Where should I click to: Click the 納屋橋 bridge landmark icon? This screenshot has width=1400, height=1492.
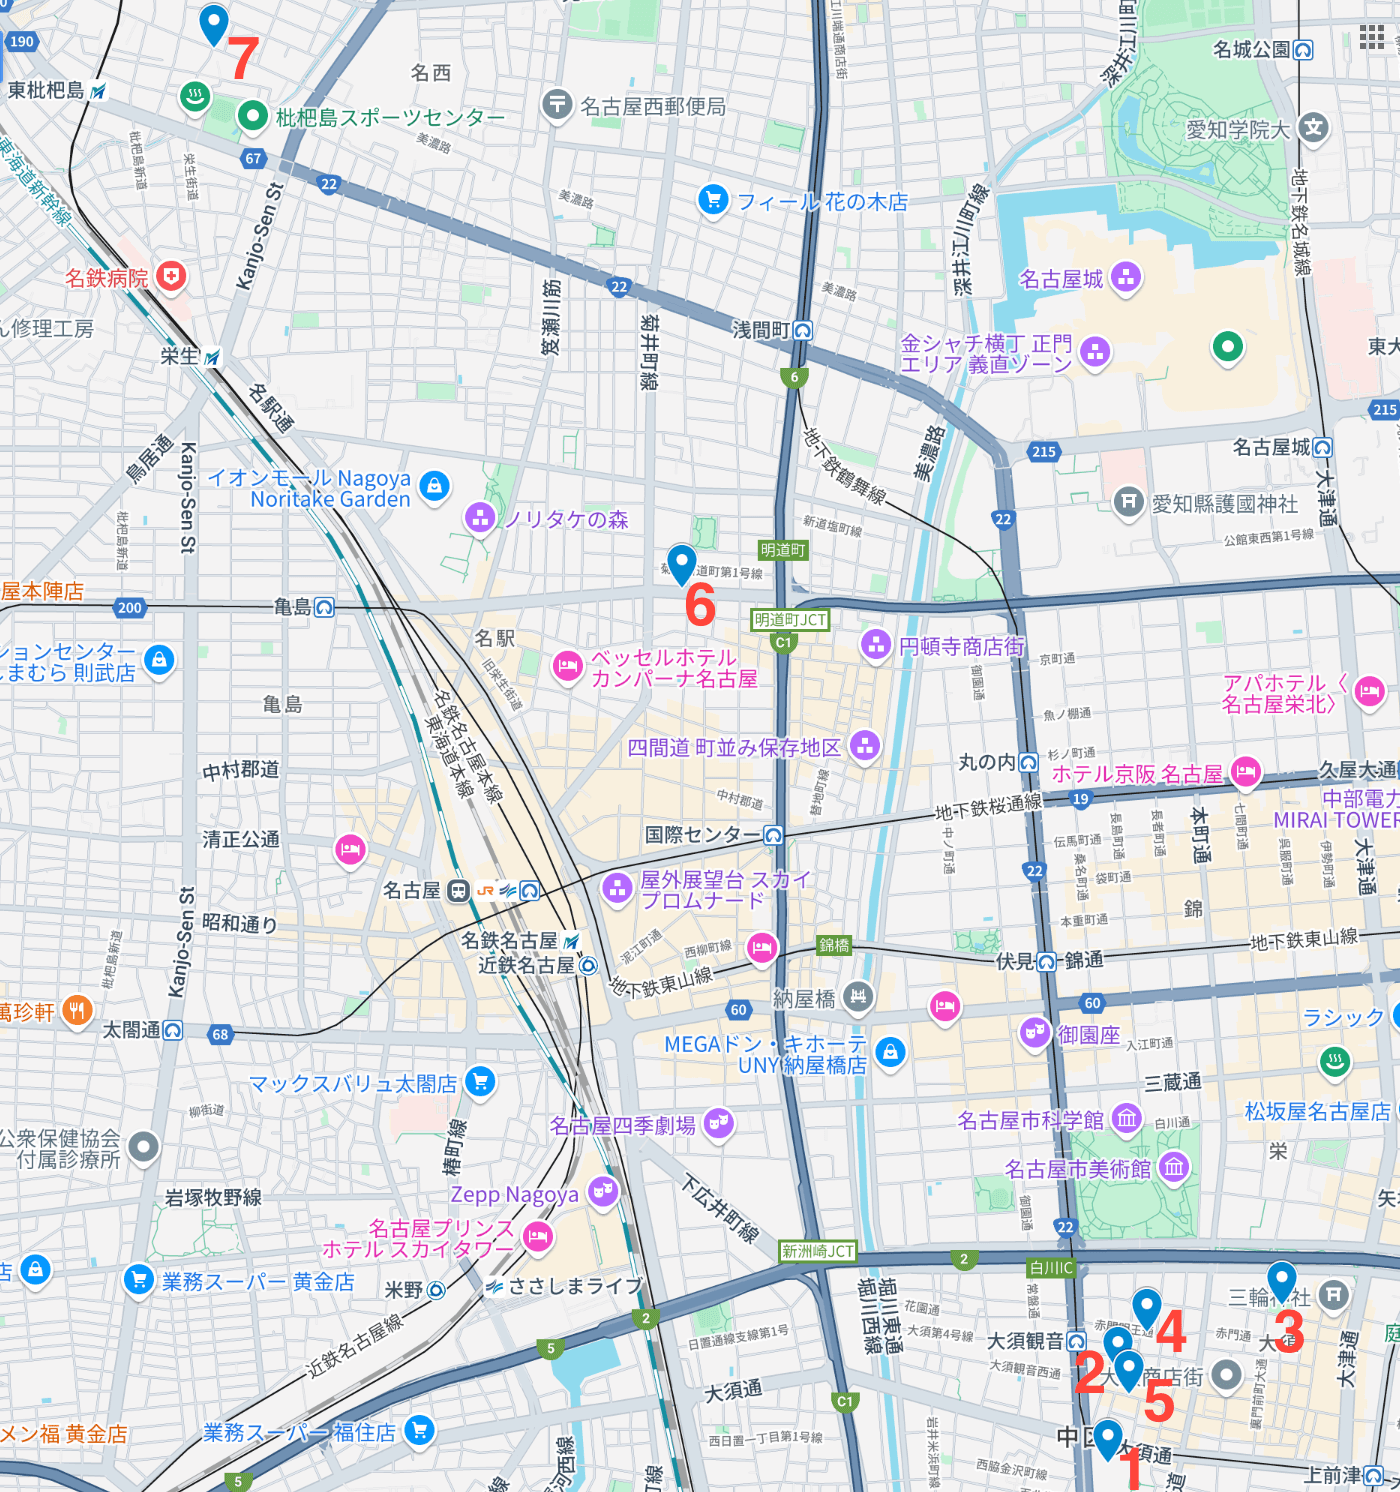(858, 996)
